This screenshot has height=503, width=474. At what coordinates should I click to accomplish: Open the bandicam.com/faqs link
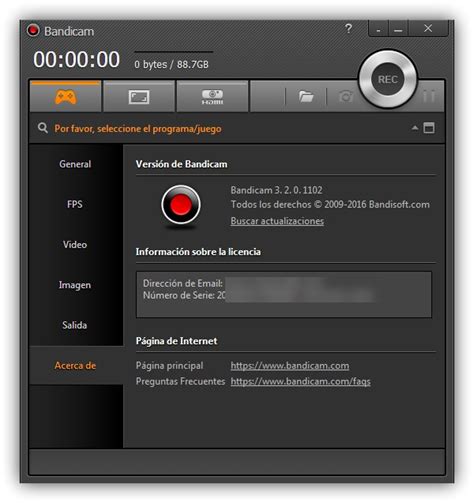pos(300,381)
